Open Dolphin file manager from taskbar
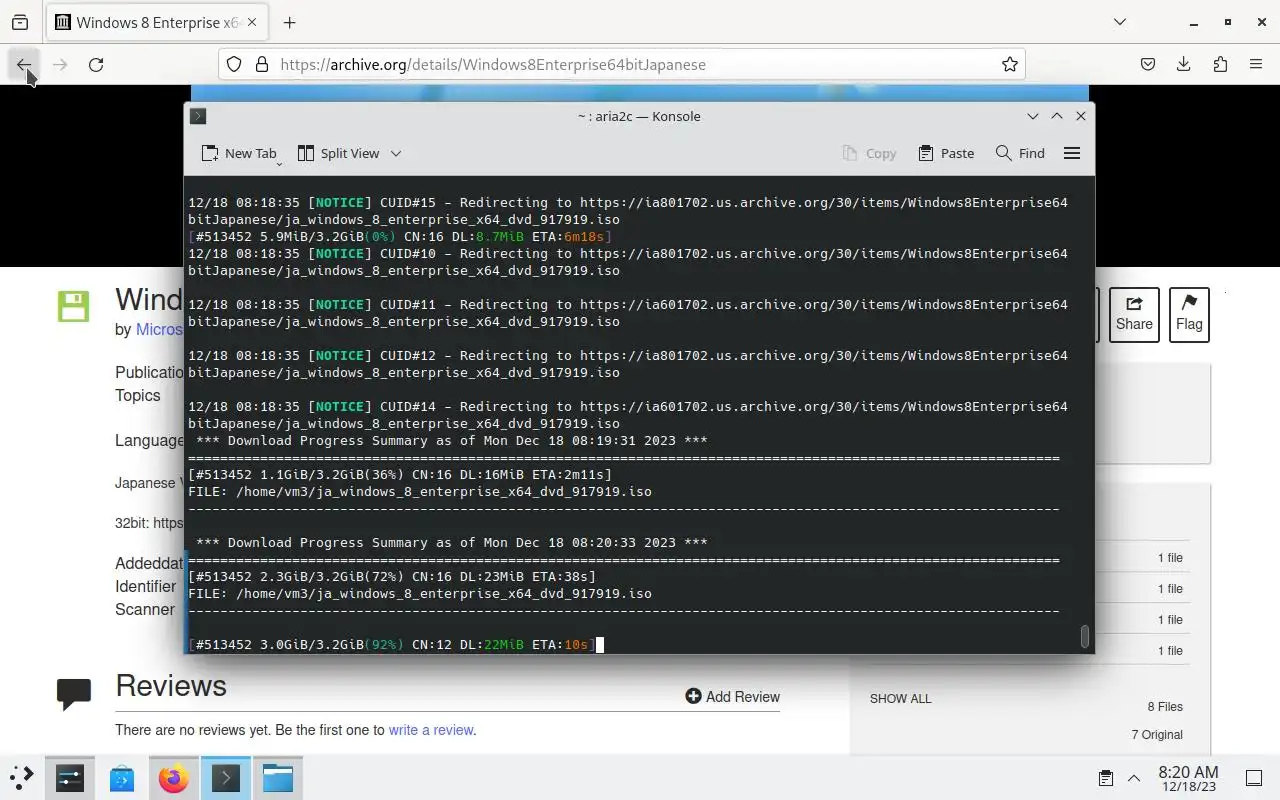 tap(278, 777)
